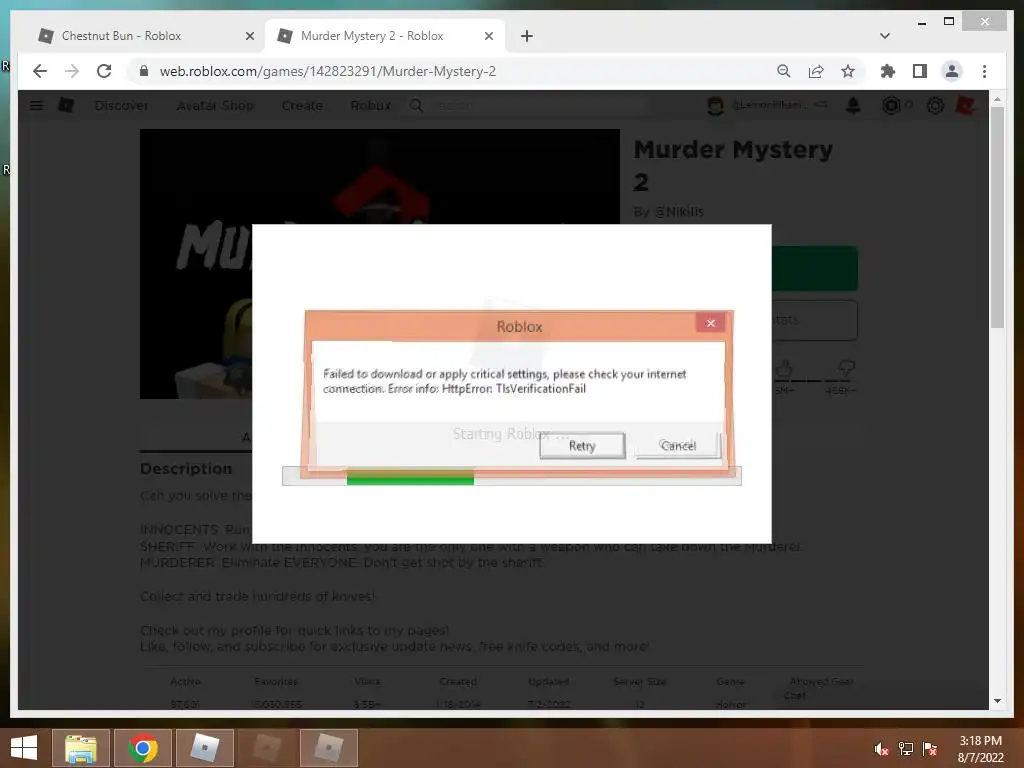Viewport: 1024px width, 768px height.
Task: Open Google Chrome from the taskbar
Action: tap(142, 748)
